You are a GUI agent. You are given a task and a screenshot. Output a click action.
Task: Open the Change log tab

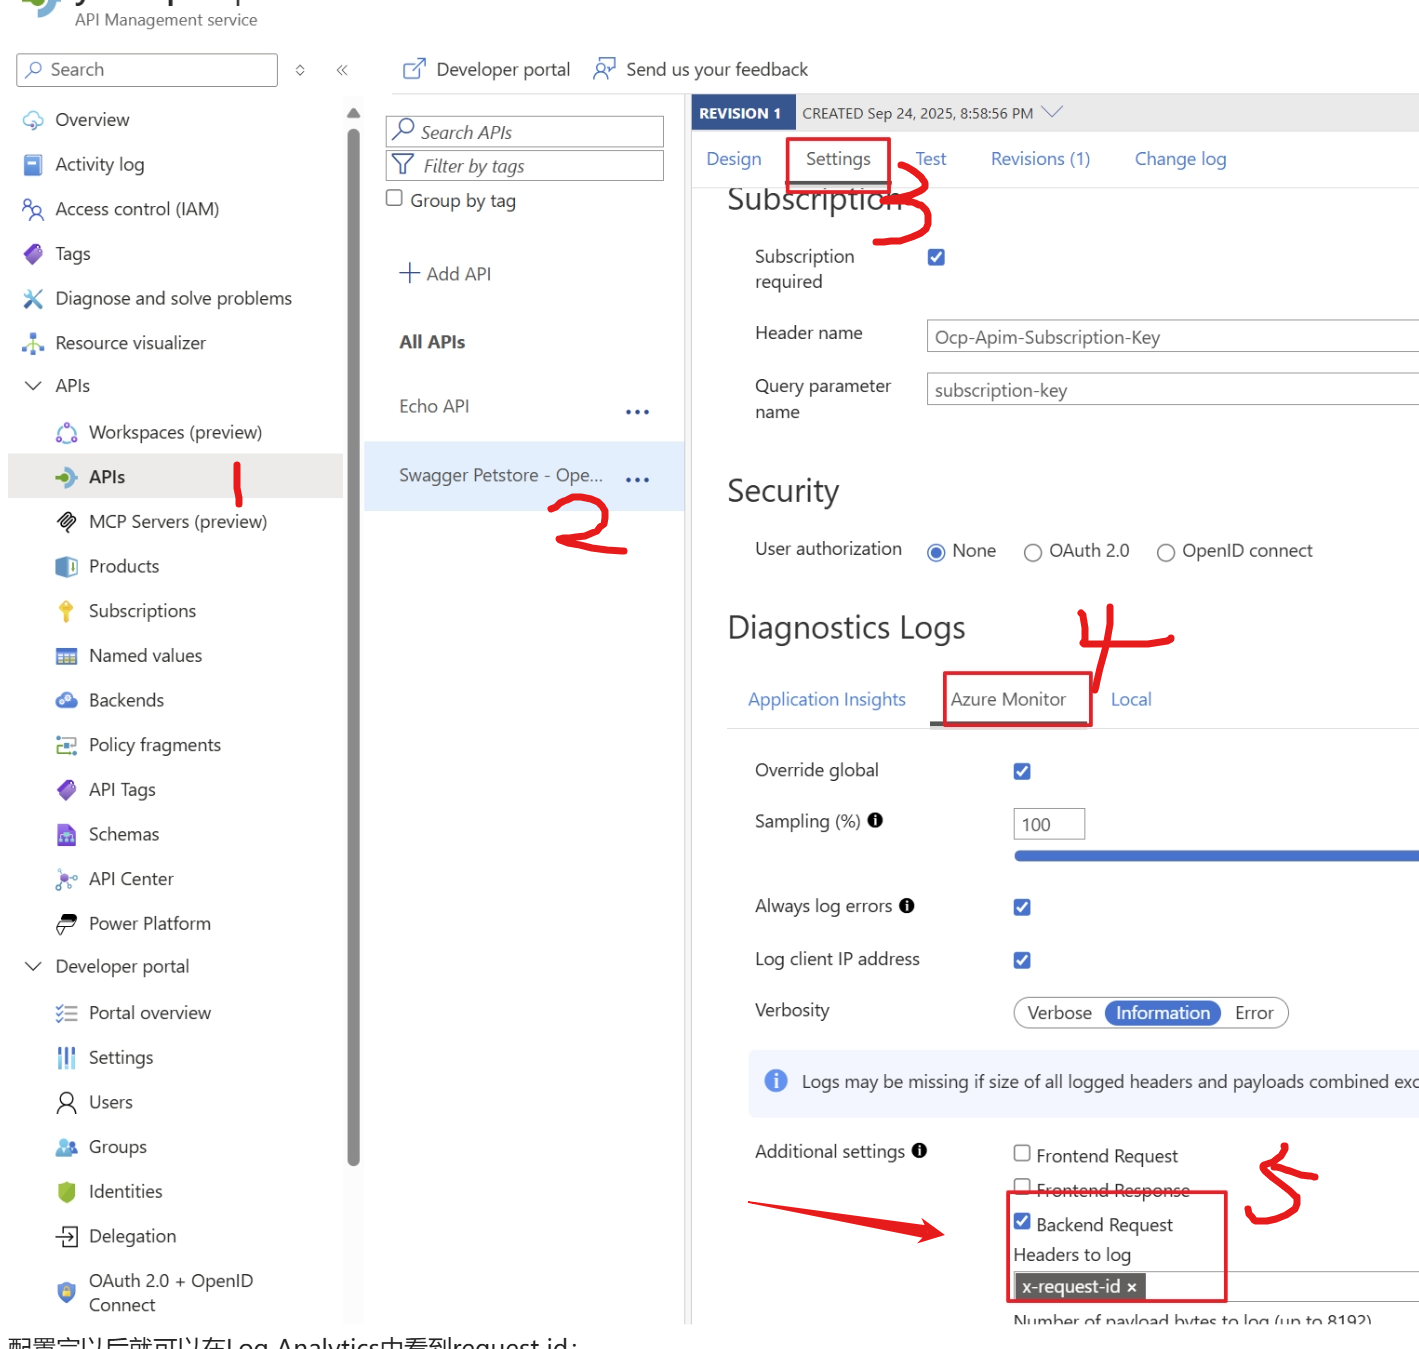1180,159
